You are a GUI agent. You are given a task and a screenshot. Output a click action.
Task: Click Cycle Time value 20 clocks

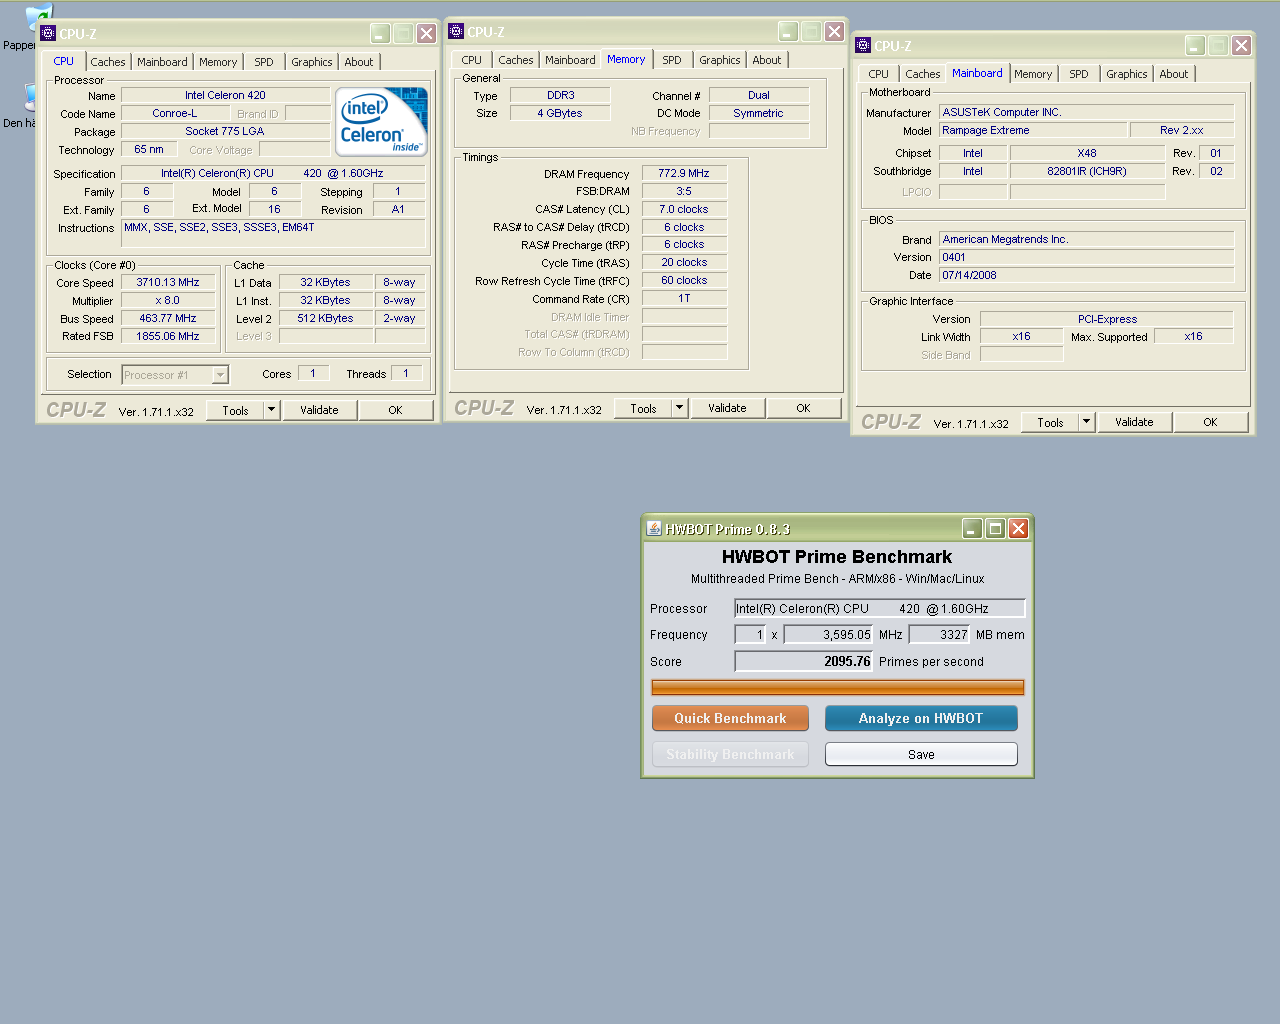coord(684,262)
